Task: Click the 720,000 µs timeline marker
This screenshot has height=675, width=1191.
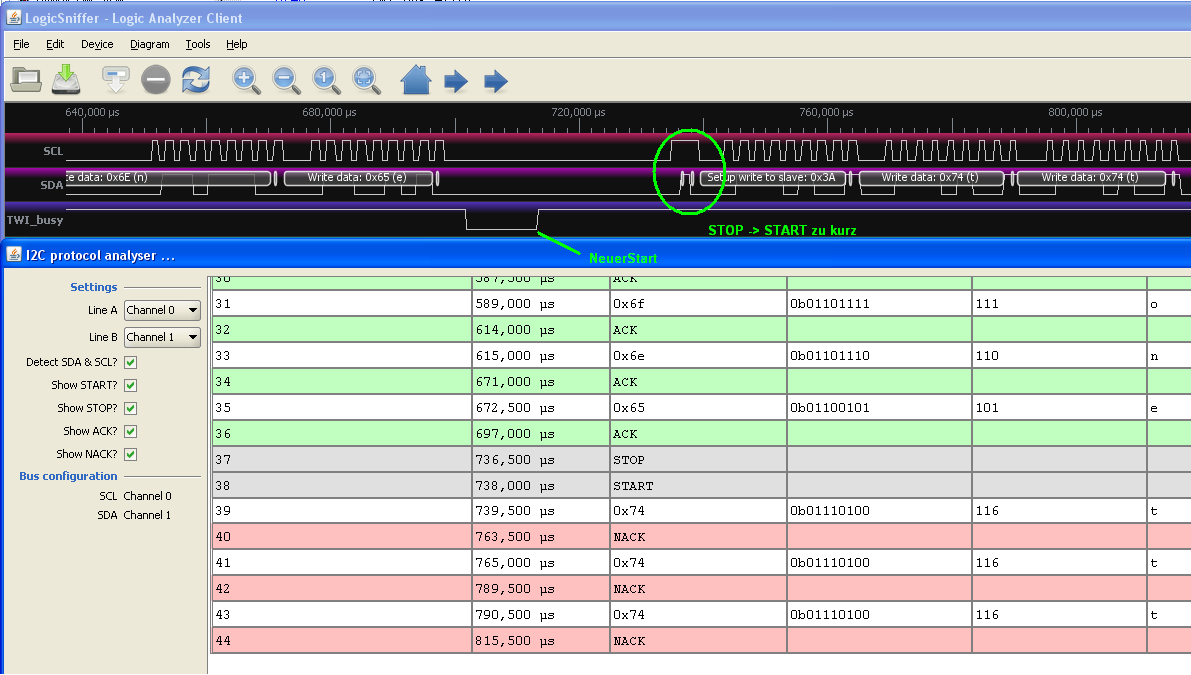Action: pyautogui.click(x=578, y=112)
